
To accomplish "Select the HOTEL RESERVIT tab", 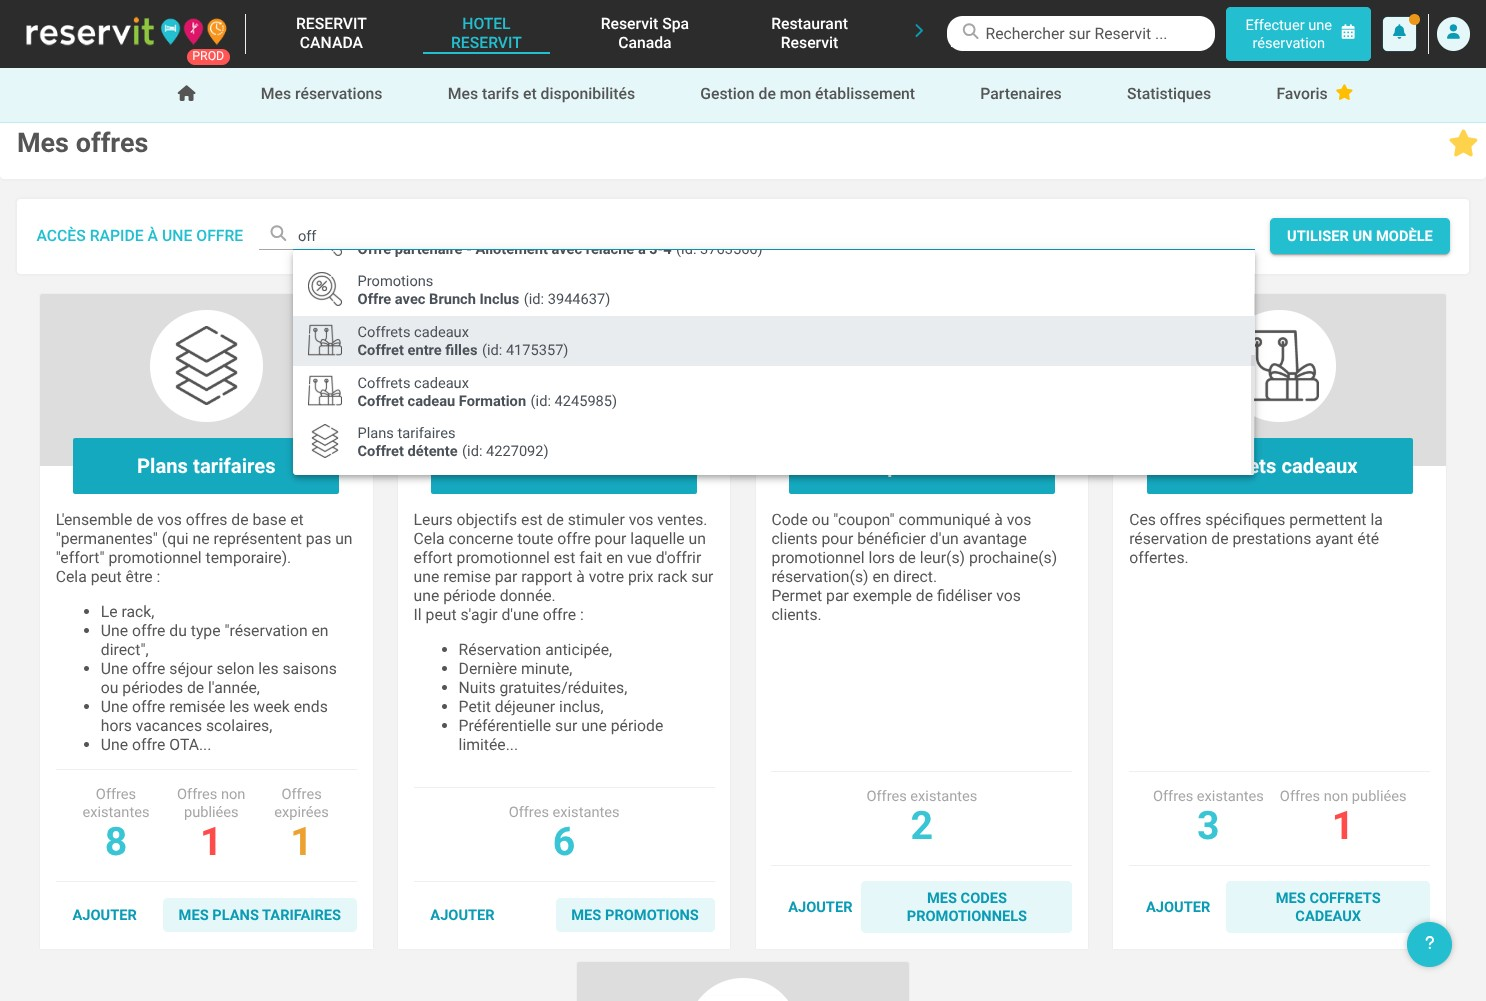I will coord(486,33).
